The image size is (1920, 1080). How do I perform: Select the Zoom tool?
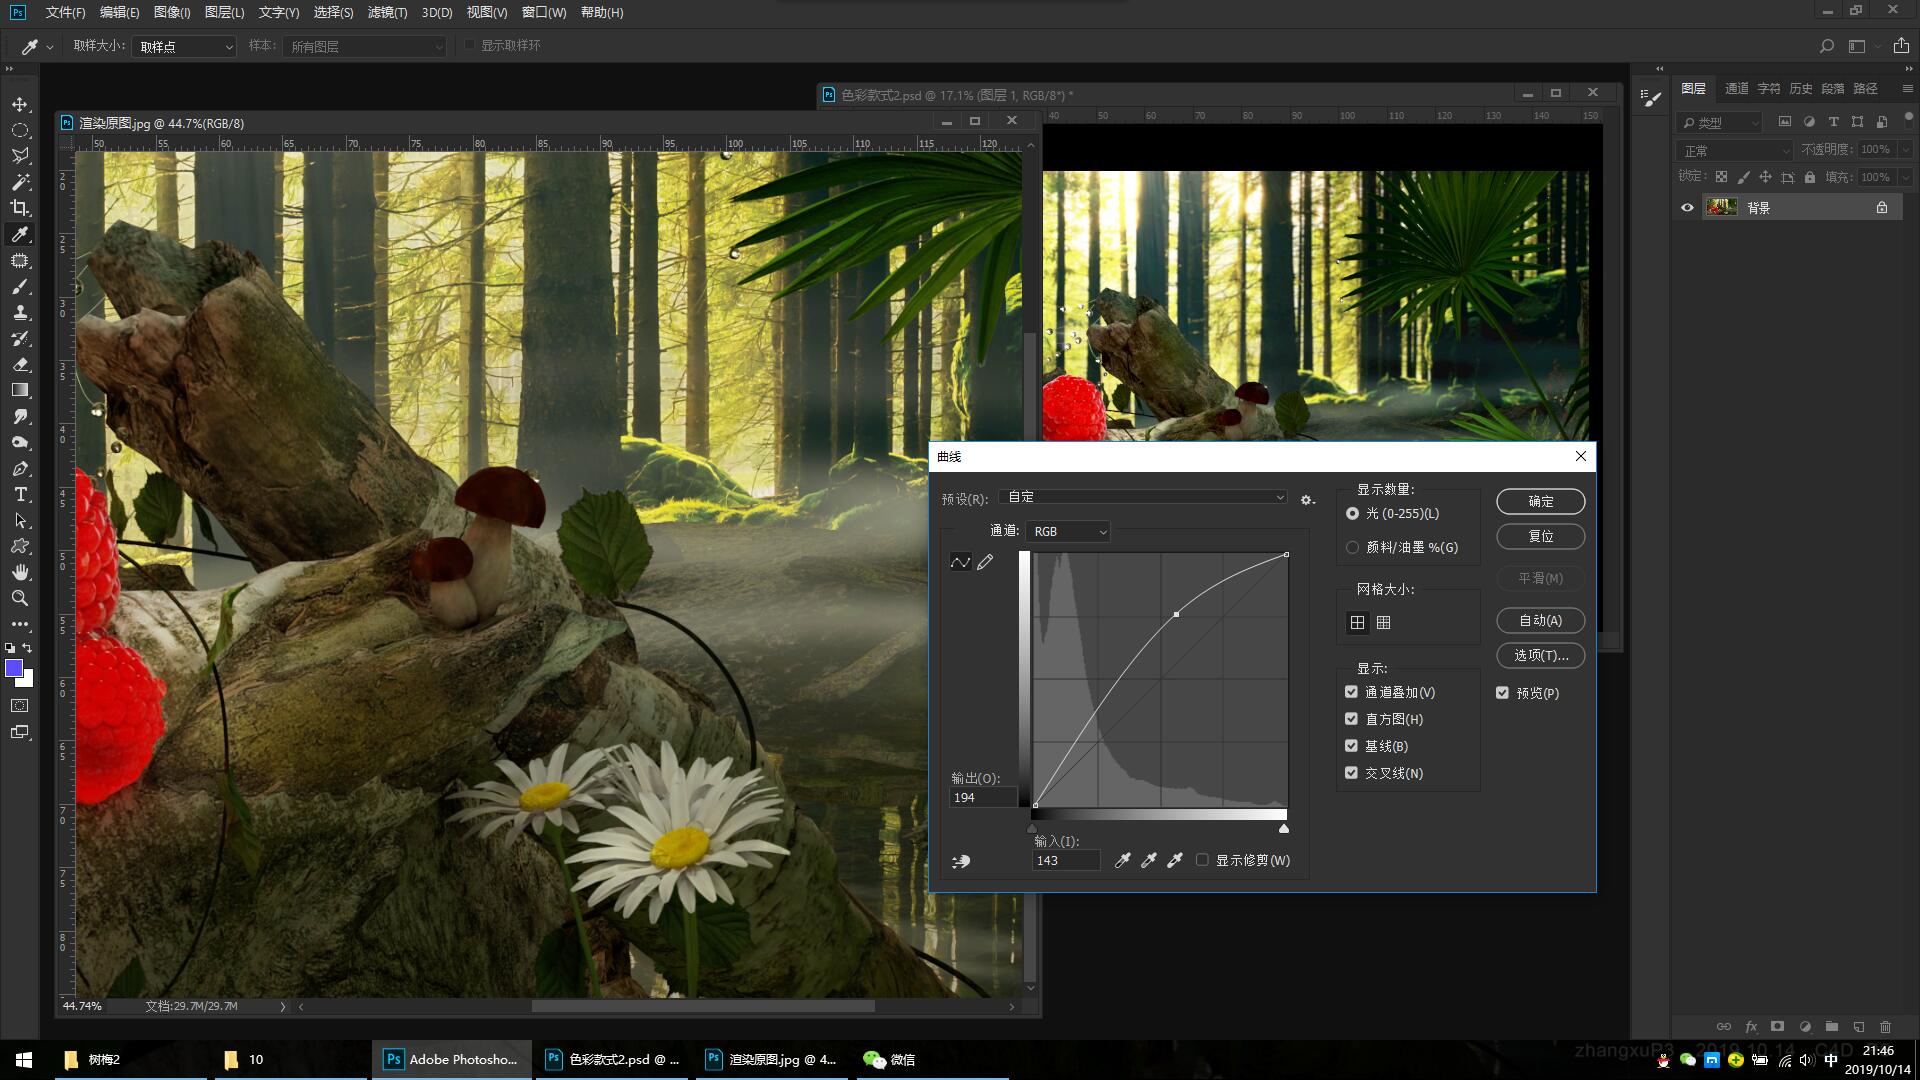[x=20, y=598]
